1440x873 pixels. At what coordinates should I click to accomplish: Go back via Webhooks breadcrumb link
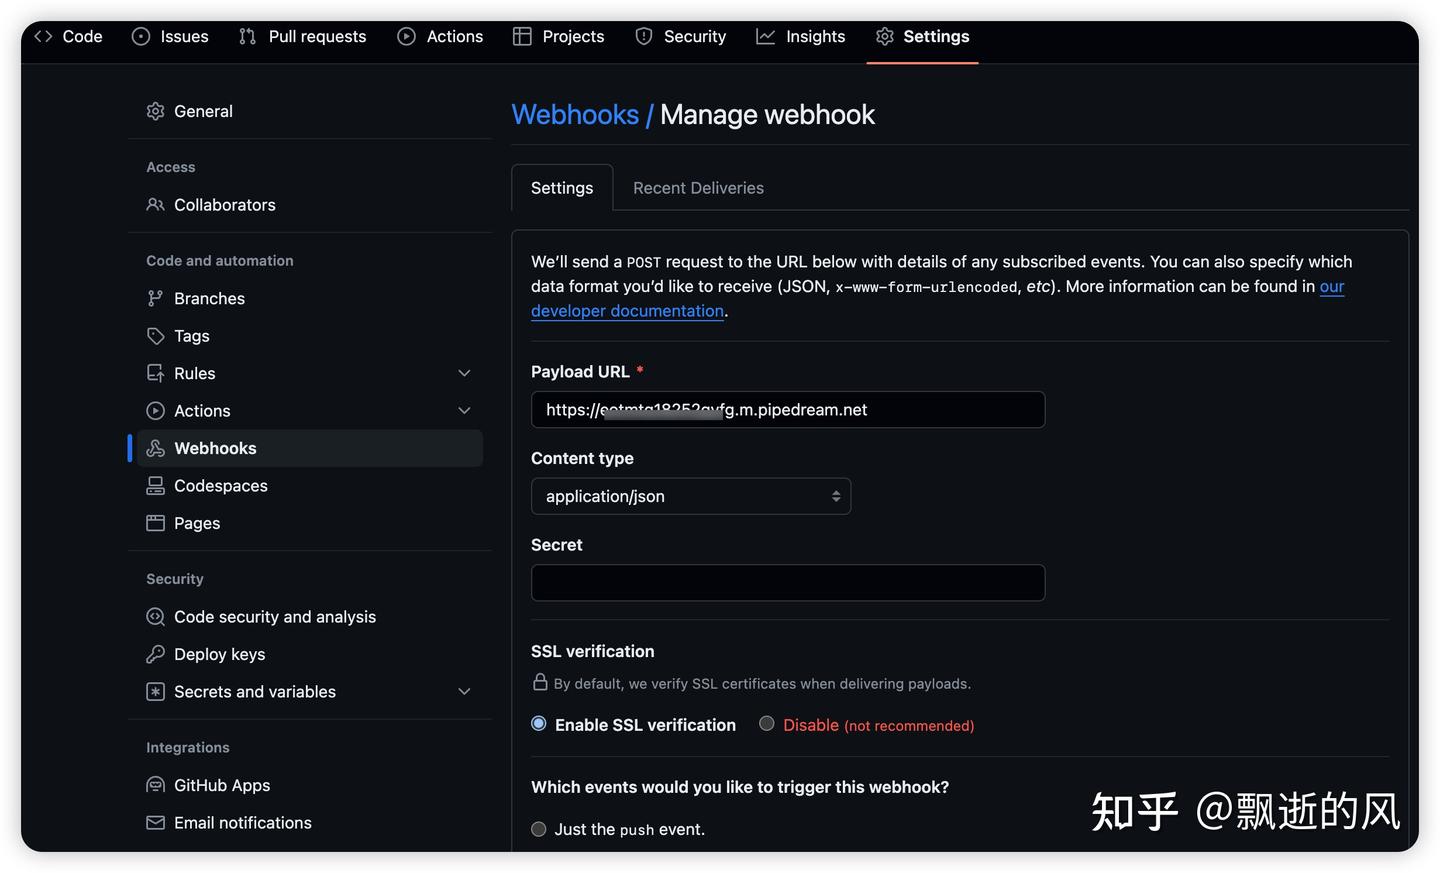click(575, 115)
